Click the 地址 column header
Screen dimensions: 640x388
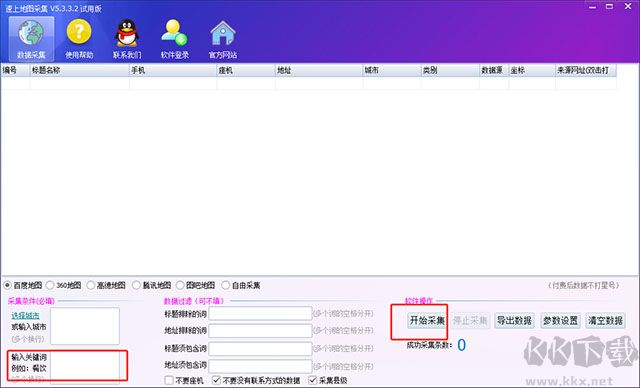coord(319,71)
